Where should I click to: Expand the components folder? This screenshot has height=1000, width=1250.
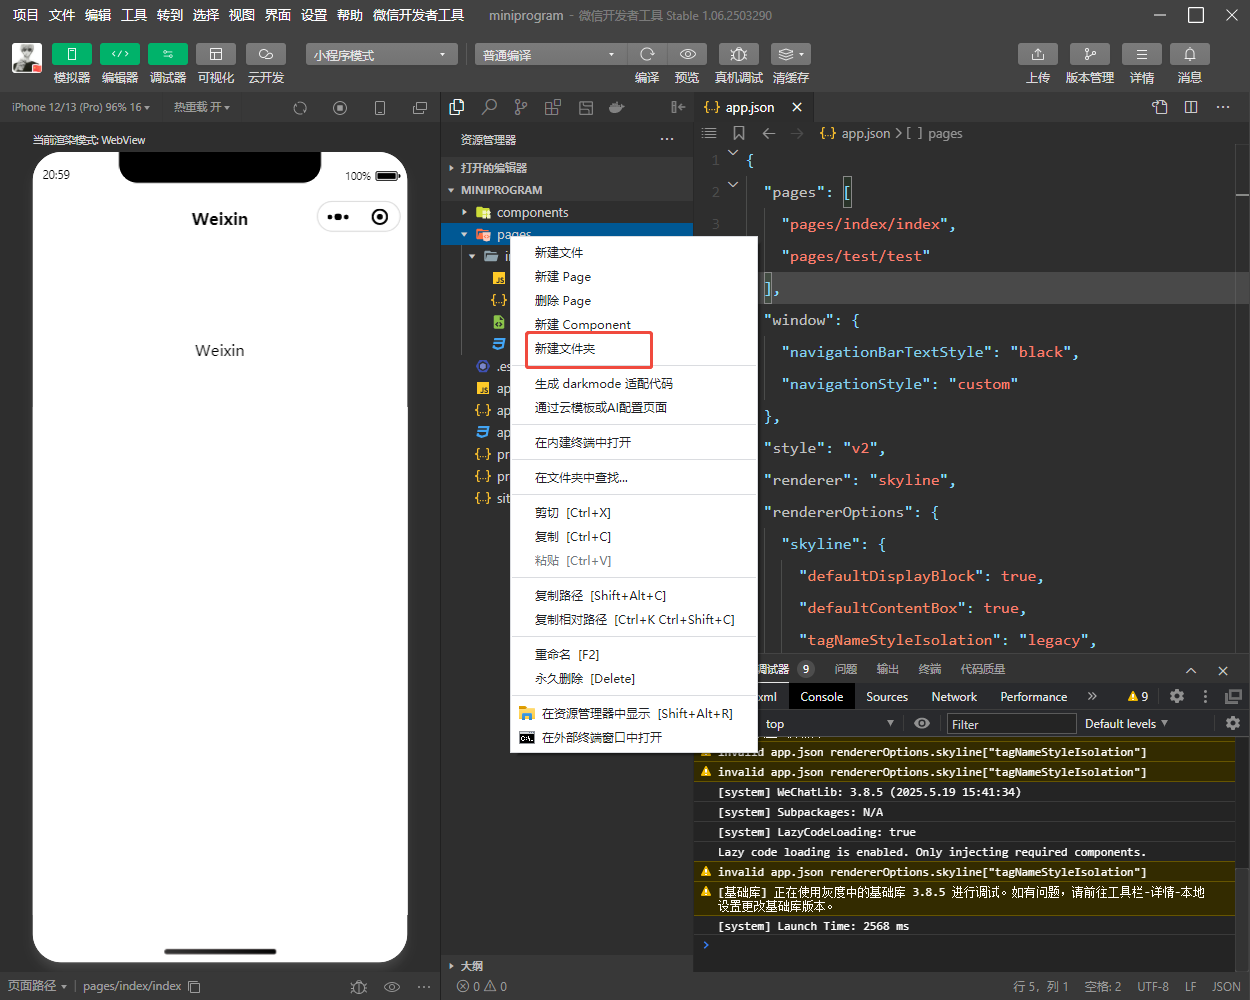point(567,212)
